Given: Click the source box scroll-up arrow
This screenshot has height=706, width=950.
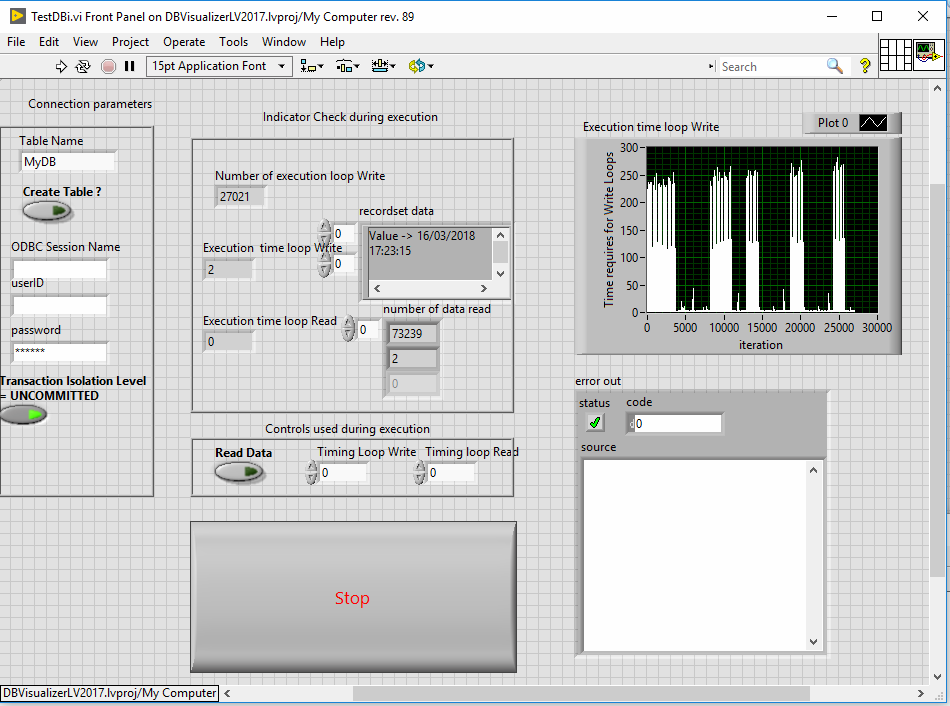Looking at the screenshot, I should click(814, 470).
